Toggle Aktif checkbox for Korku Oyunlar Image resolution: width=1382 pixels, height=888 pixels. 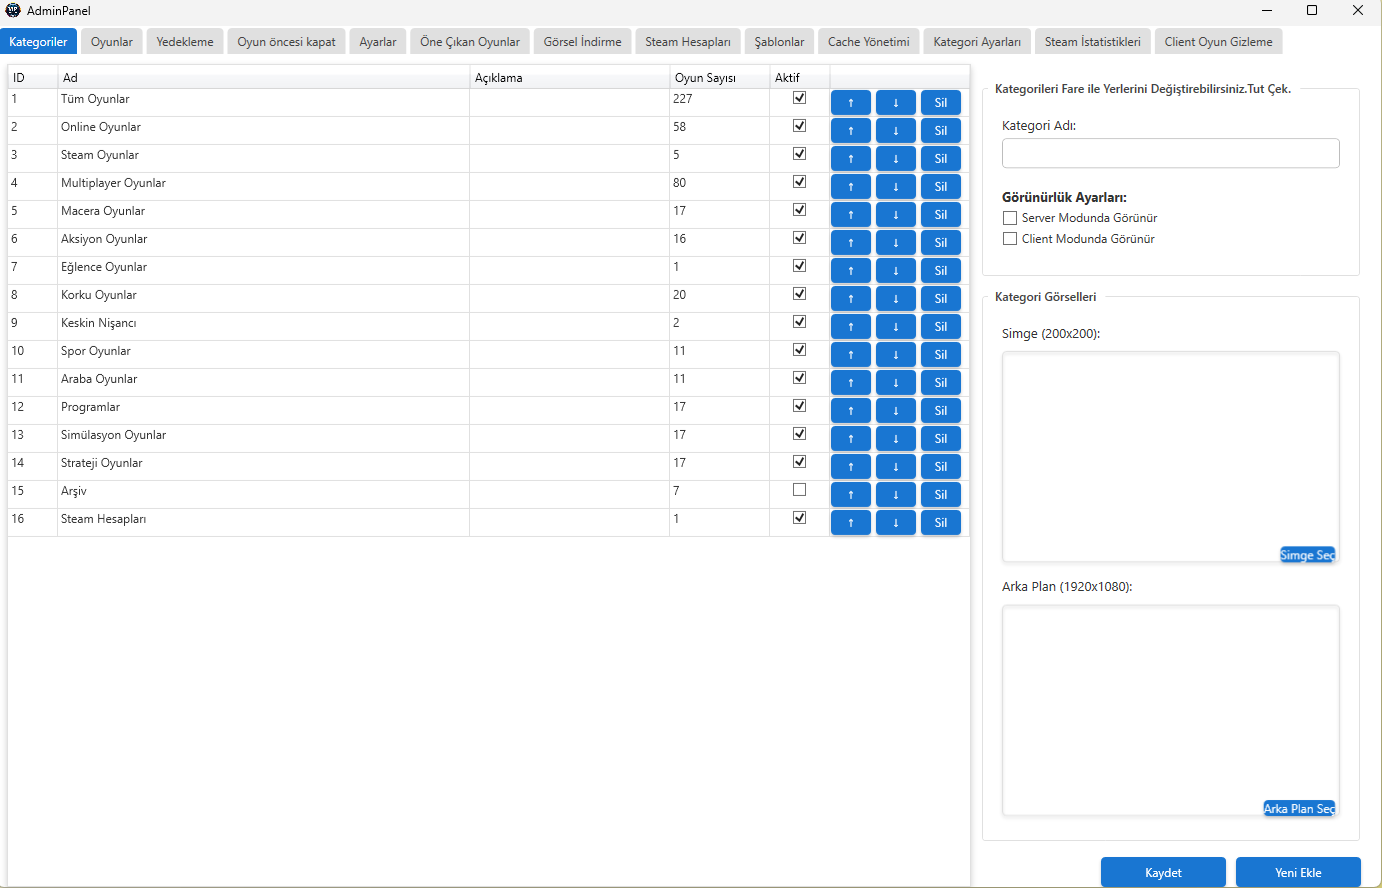(x=799, y=294)
